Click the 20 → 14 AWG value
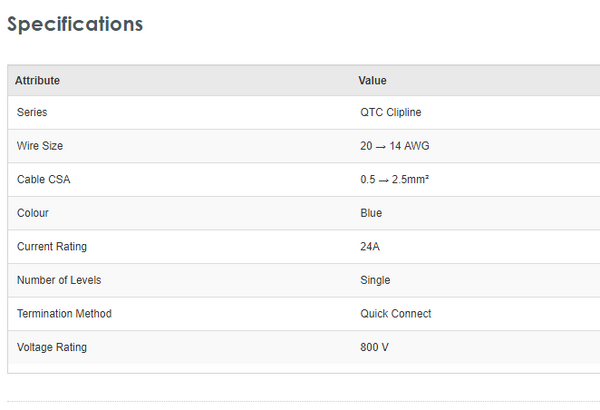The image size is (600, 410). click(x=395, y=146)
